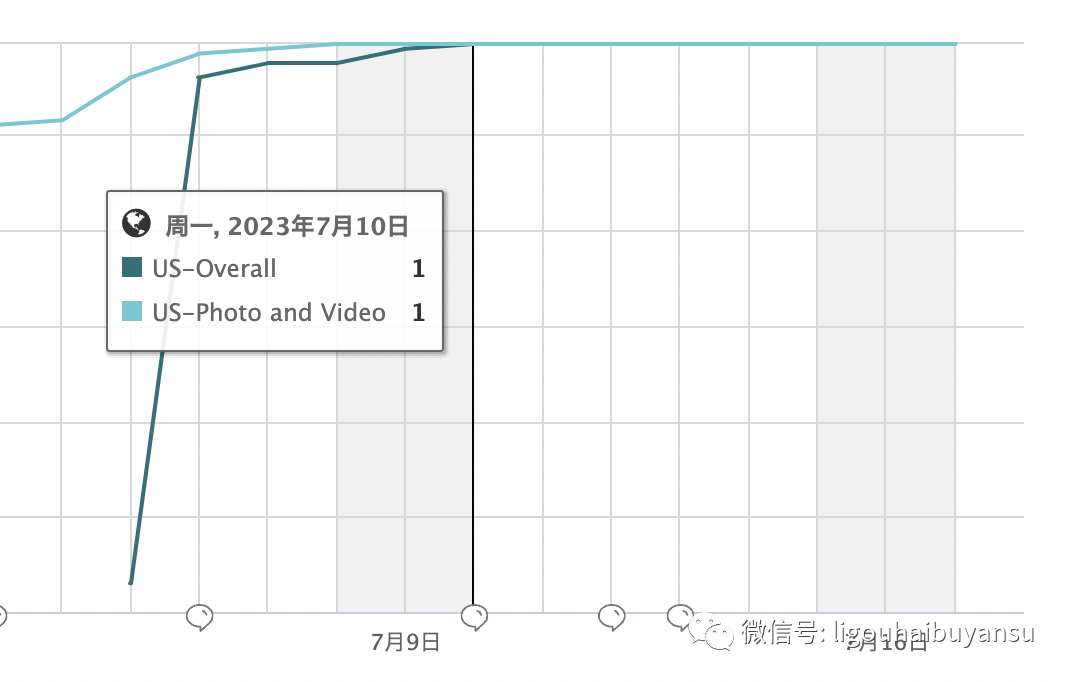The width and height of the screenshot is (1070, 682).
Task: Click the black vertical cursor line at July 10
Action: [x=473, y=328]
